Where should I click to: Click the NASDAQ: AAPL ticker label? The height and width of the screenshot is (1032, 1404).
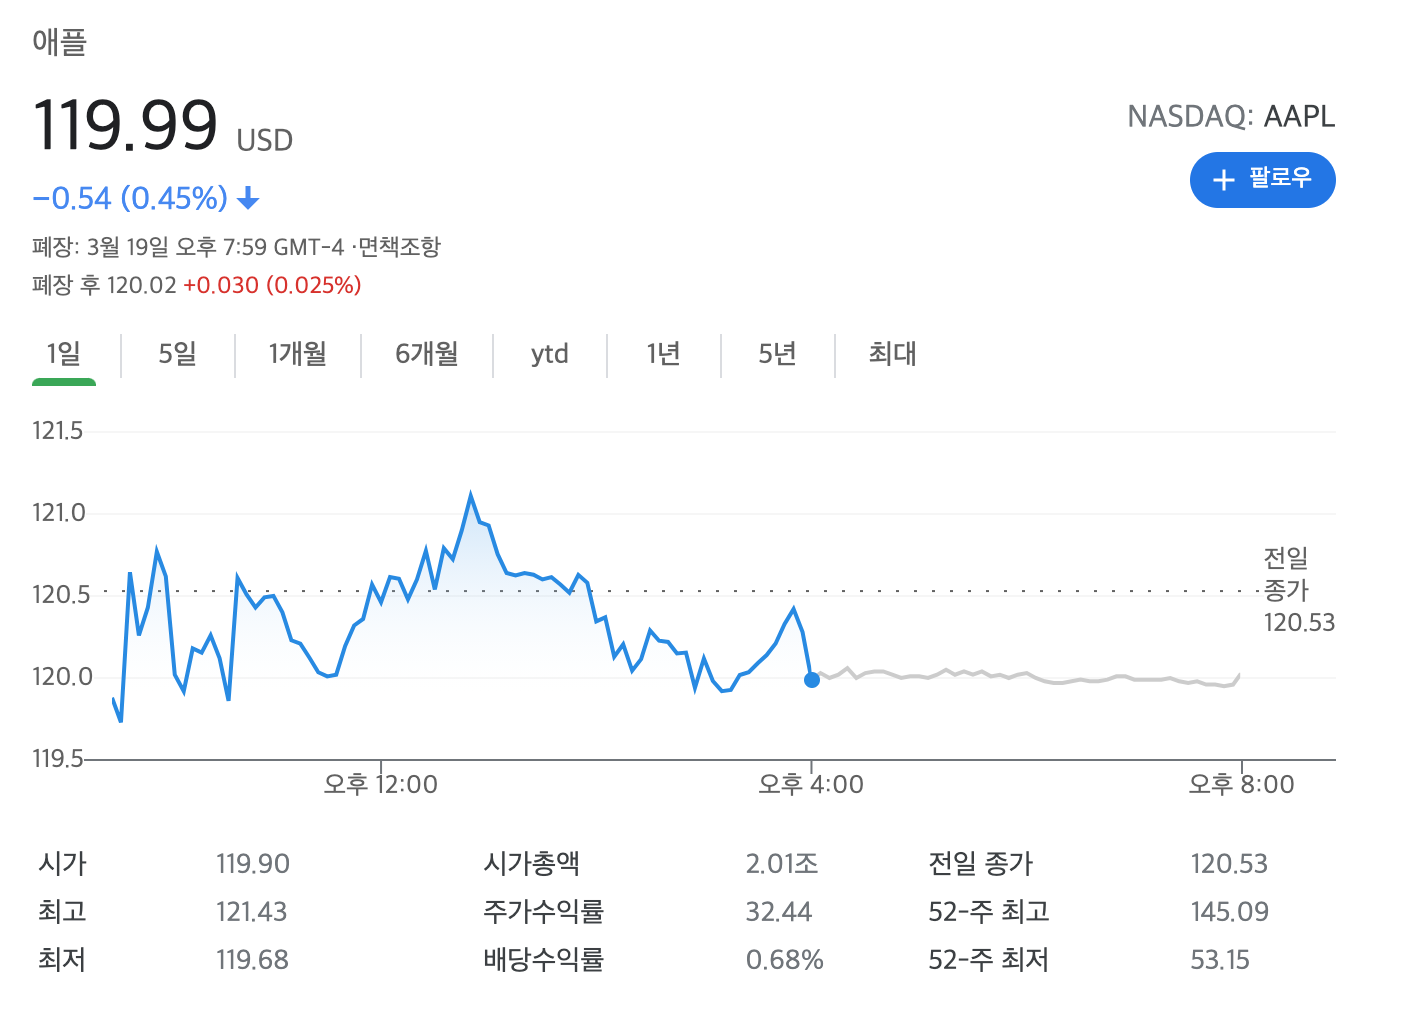(1231, 117)
